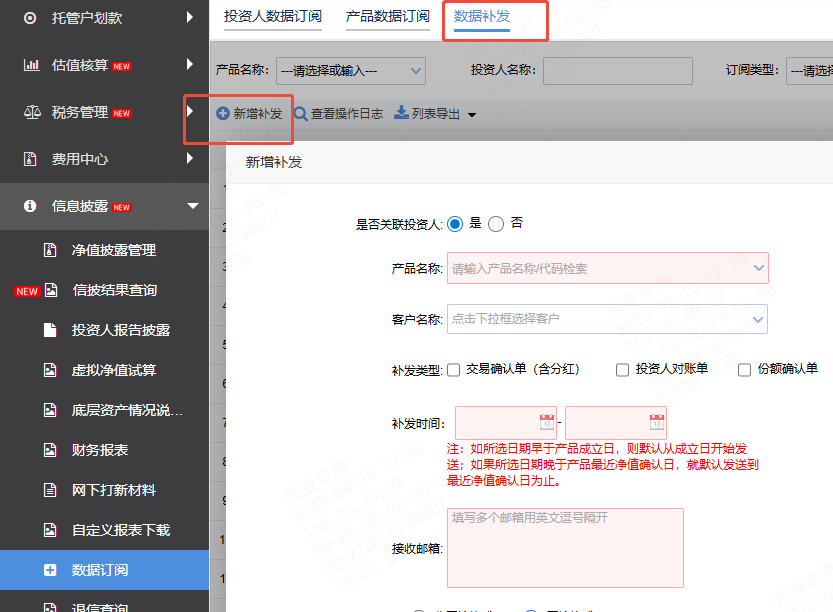Image resolution: width=833 pixels, height=612 pixels.
Task: Switch to the 产品数据订阅 tab
Action: coord(388,17)
